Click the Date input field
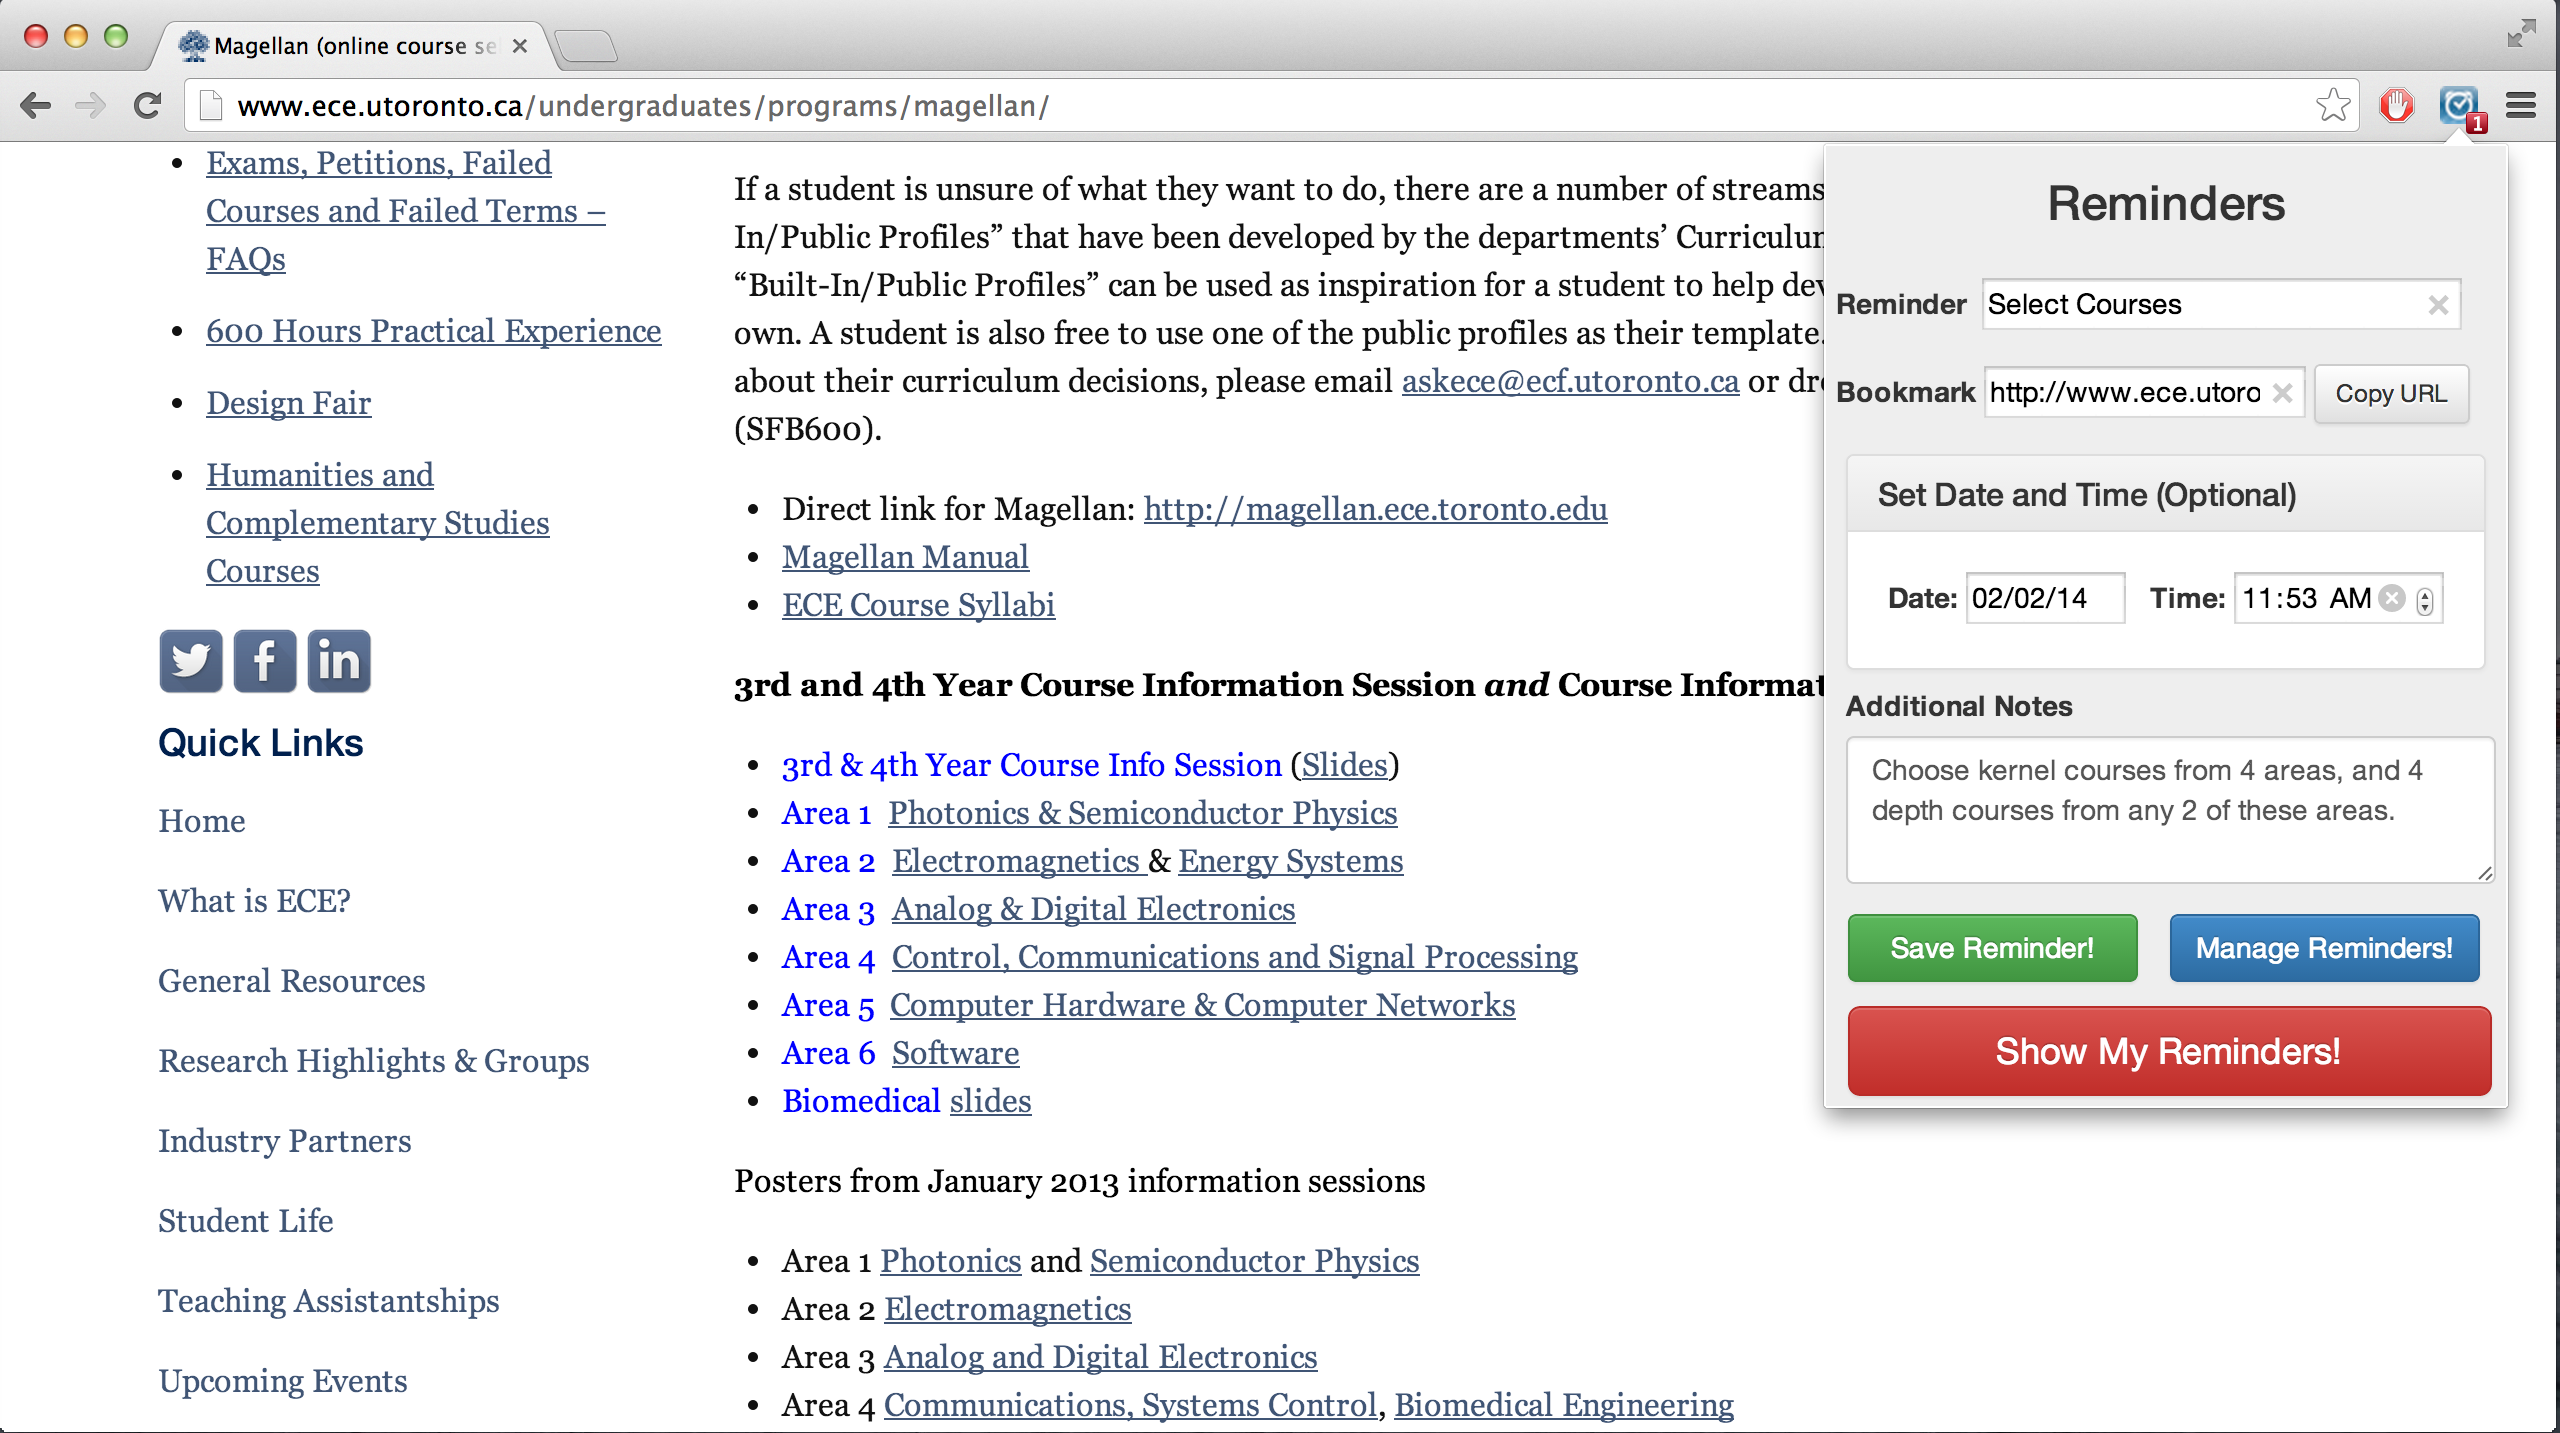The height and width of the screenshot is (1433, 2560). point(2044,598)
